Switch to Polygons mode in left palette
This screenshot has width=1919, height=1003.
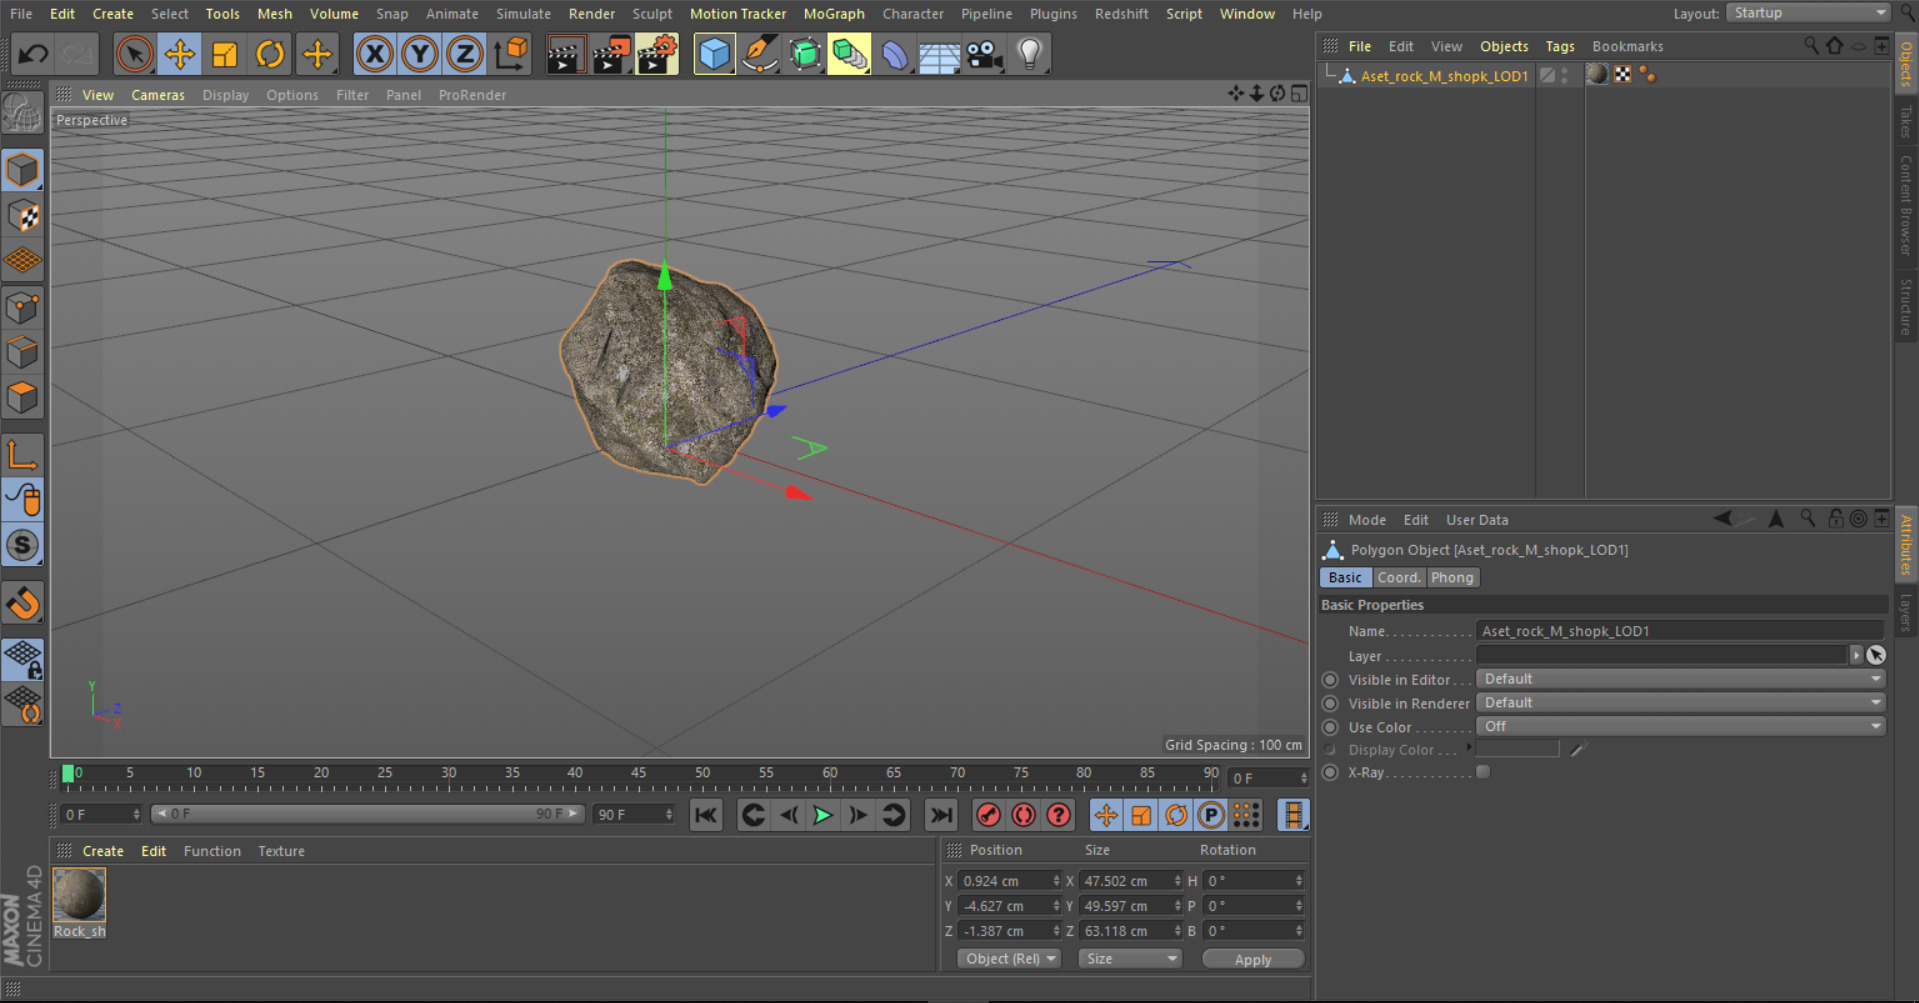pyautogui.click(x=22, y=398)
